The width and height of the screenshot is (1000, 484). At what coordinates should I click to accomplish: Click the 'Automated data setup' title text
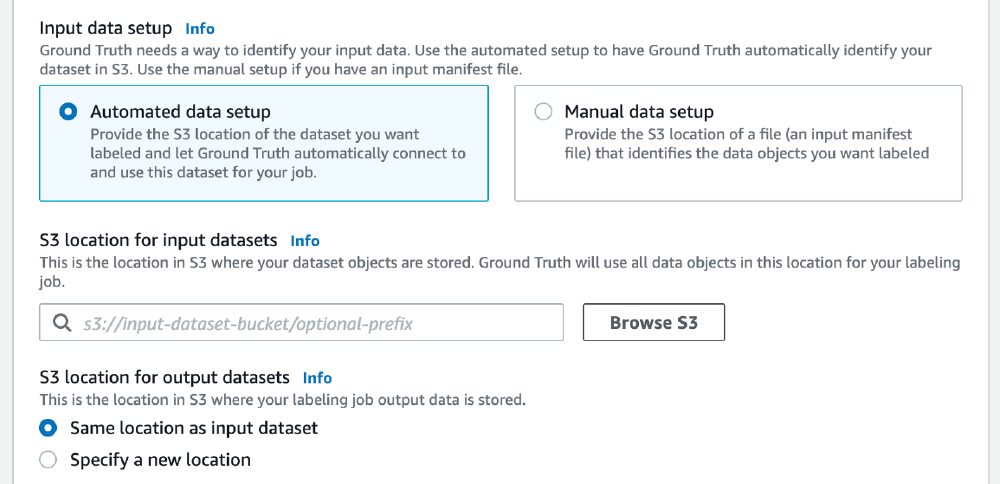point(180,112)
